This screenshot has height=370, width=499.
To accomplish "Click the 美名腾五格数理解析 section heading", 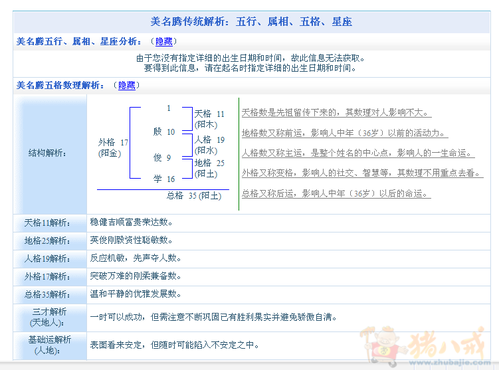I will tap(60, 85).
